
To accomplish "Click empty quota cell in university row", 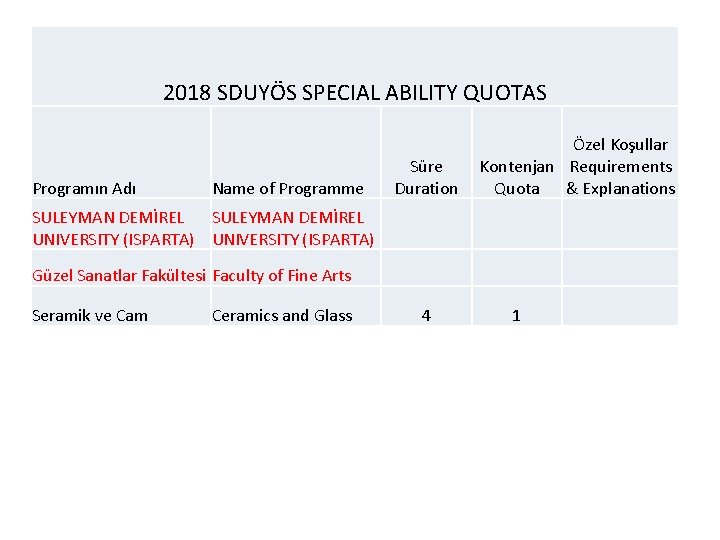I will [x=517, y=224].
